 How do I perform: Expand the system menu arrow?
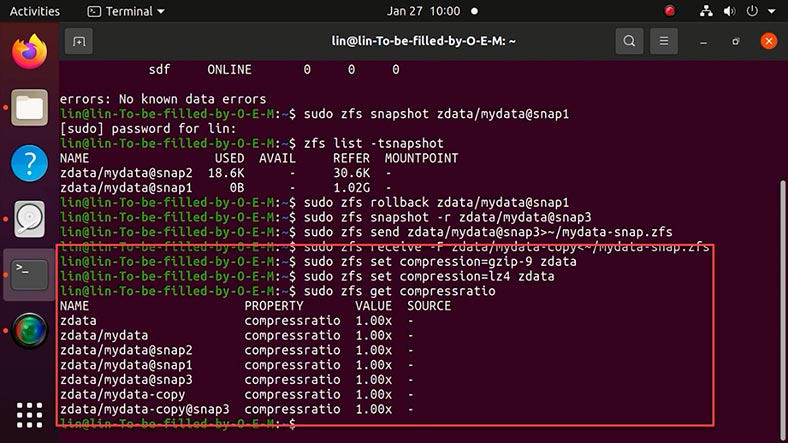tap(771, 11)
